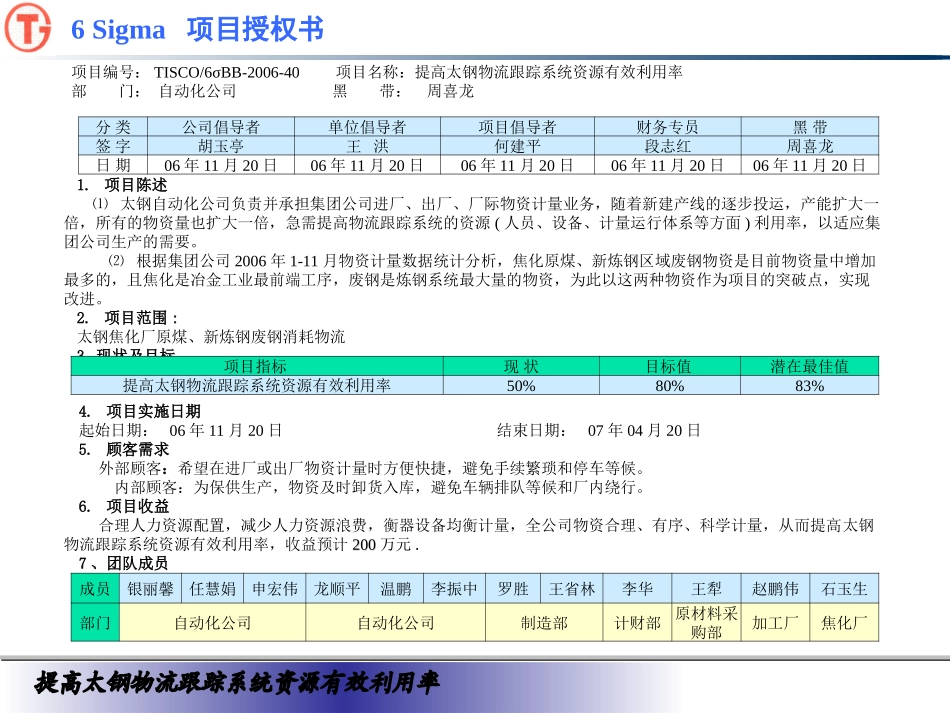950x713 pixels.
Task: Click team member '申宏伟'
Action: (275, 588)
